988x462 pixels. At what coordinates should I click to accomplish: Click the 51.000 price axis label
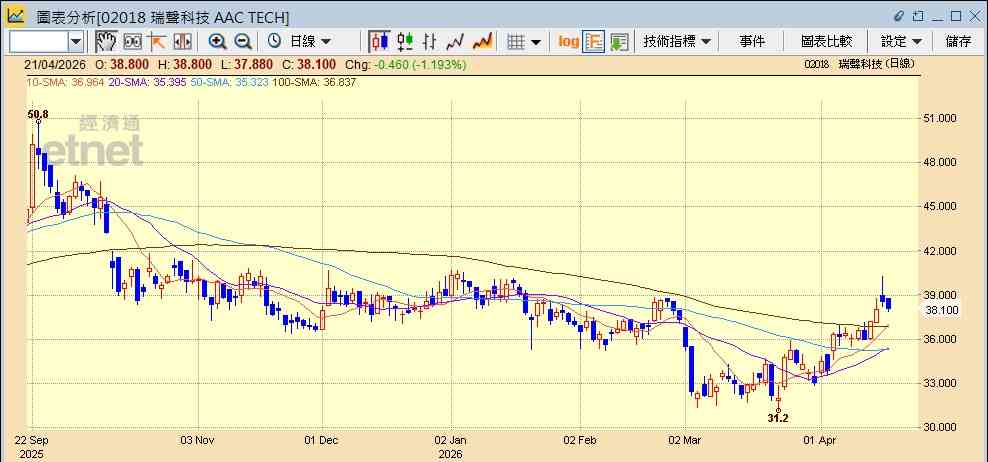click(939, 118)
